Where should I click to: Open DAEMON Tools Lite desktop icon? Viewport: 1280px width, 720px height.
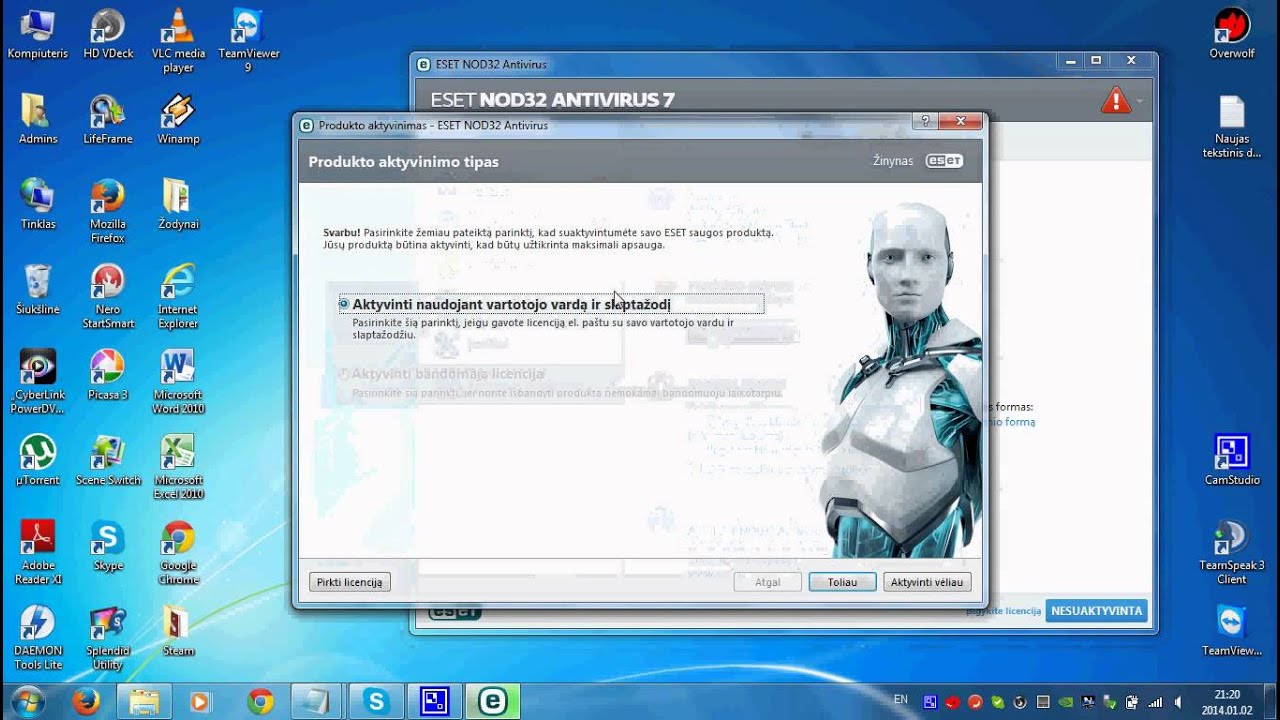(x=38, y=637)
